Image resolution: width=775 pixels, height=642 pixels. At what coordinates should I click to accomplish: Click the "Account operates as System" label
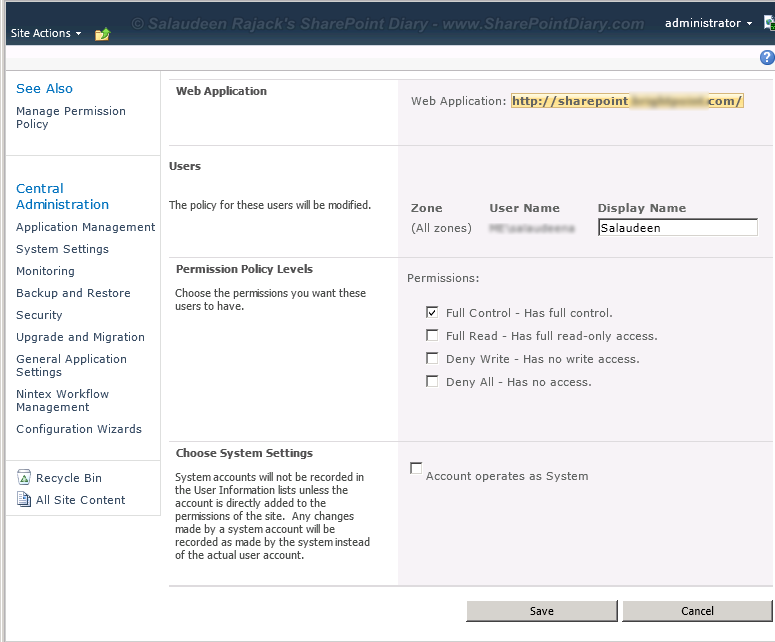(507, 476)
